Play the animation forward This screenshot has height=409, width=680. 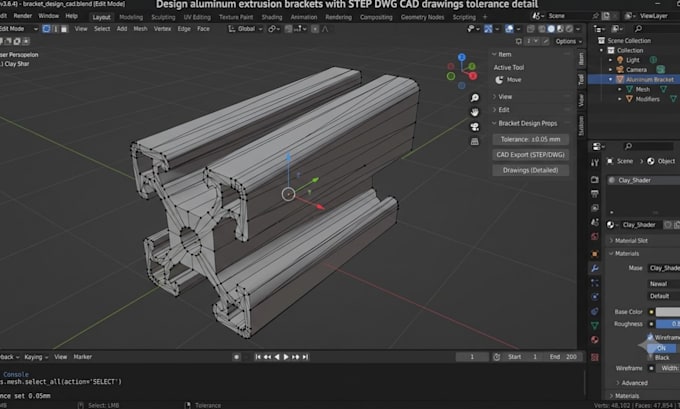(x=286, y=357)
